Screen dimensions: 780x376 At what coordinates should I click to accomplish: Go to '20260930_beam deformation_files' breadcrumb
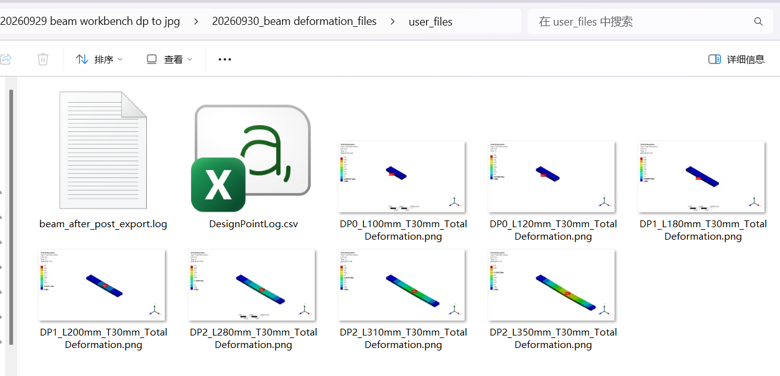[294, 21]
